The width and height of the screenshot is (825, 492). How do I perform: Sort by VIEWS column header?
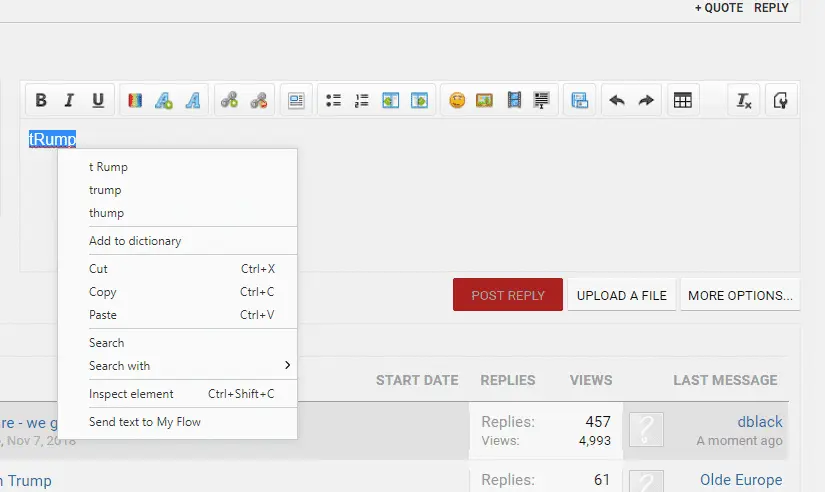(591, 380)
